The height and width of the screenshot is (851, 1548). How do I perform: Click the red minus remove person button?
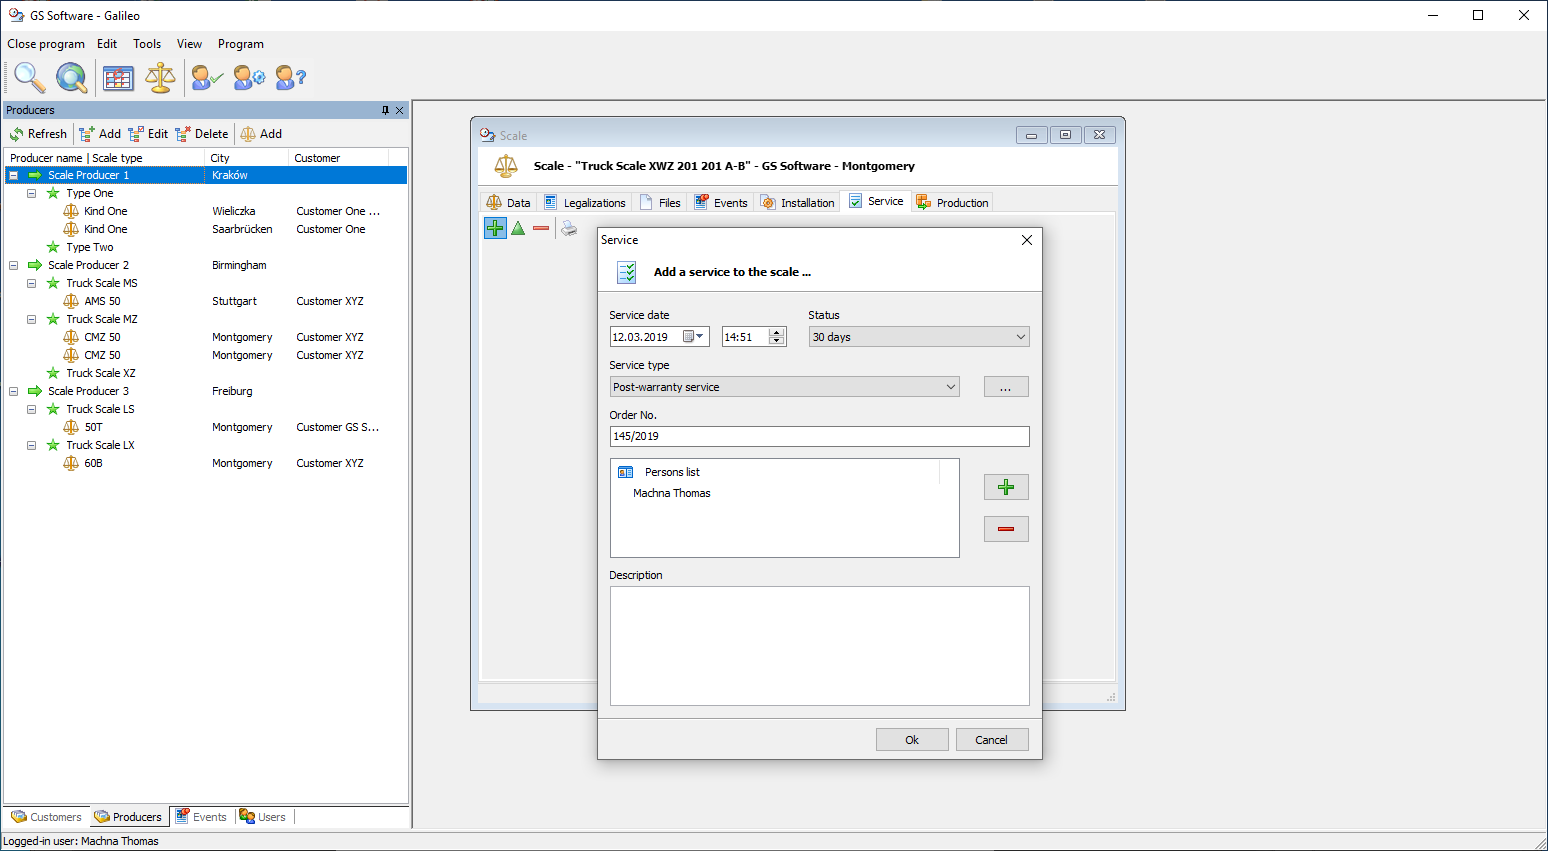click(x=1006, y=529)
